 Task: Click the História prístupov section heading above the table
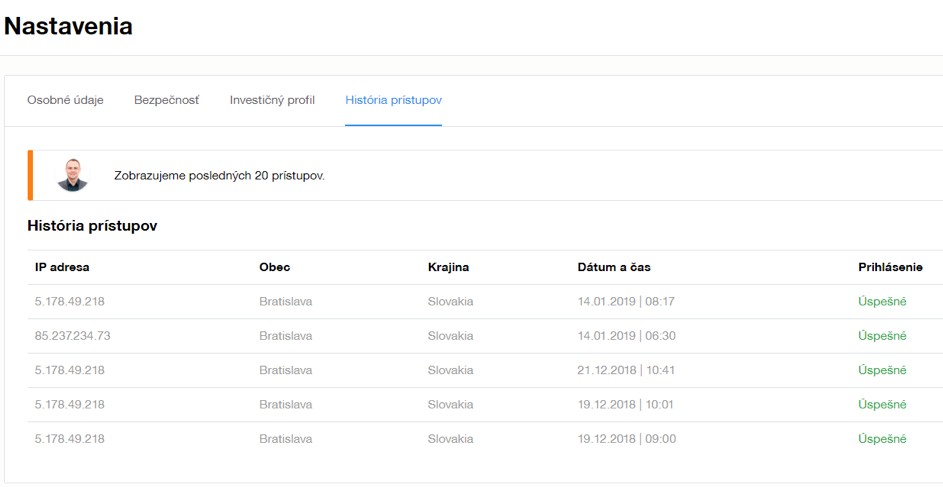coord(92,226)
